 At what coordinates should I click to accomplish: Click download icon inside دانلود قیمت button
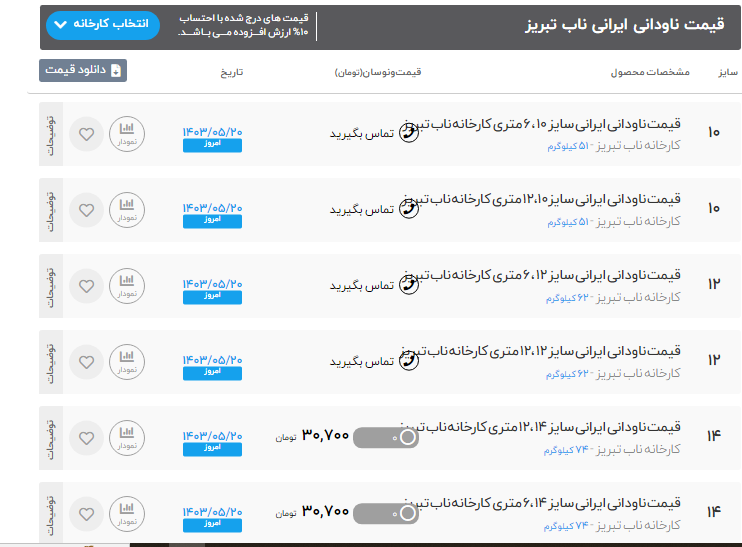pos(115,71)
